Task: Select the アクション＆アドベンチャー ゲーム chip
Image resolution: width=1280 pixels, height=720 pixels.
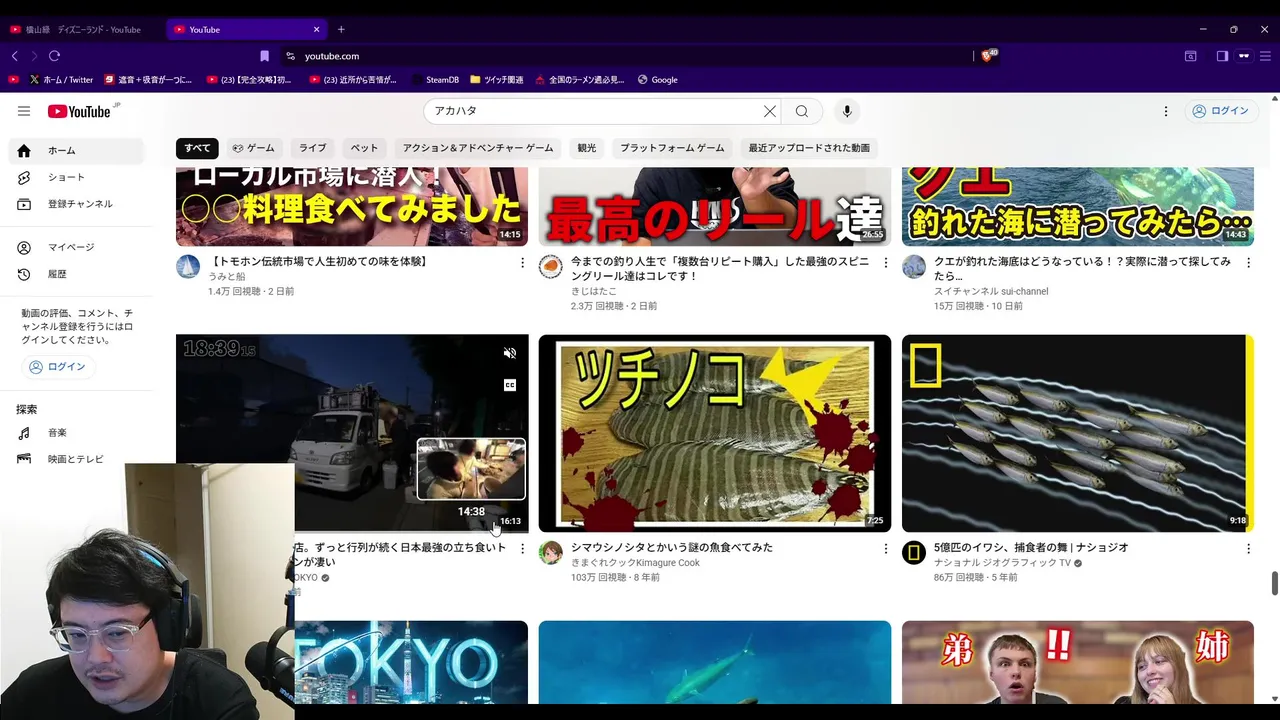Action: pyautogui.click(x=478, y=148)
